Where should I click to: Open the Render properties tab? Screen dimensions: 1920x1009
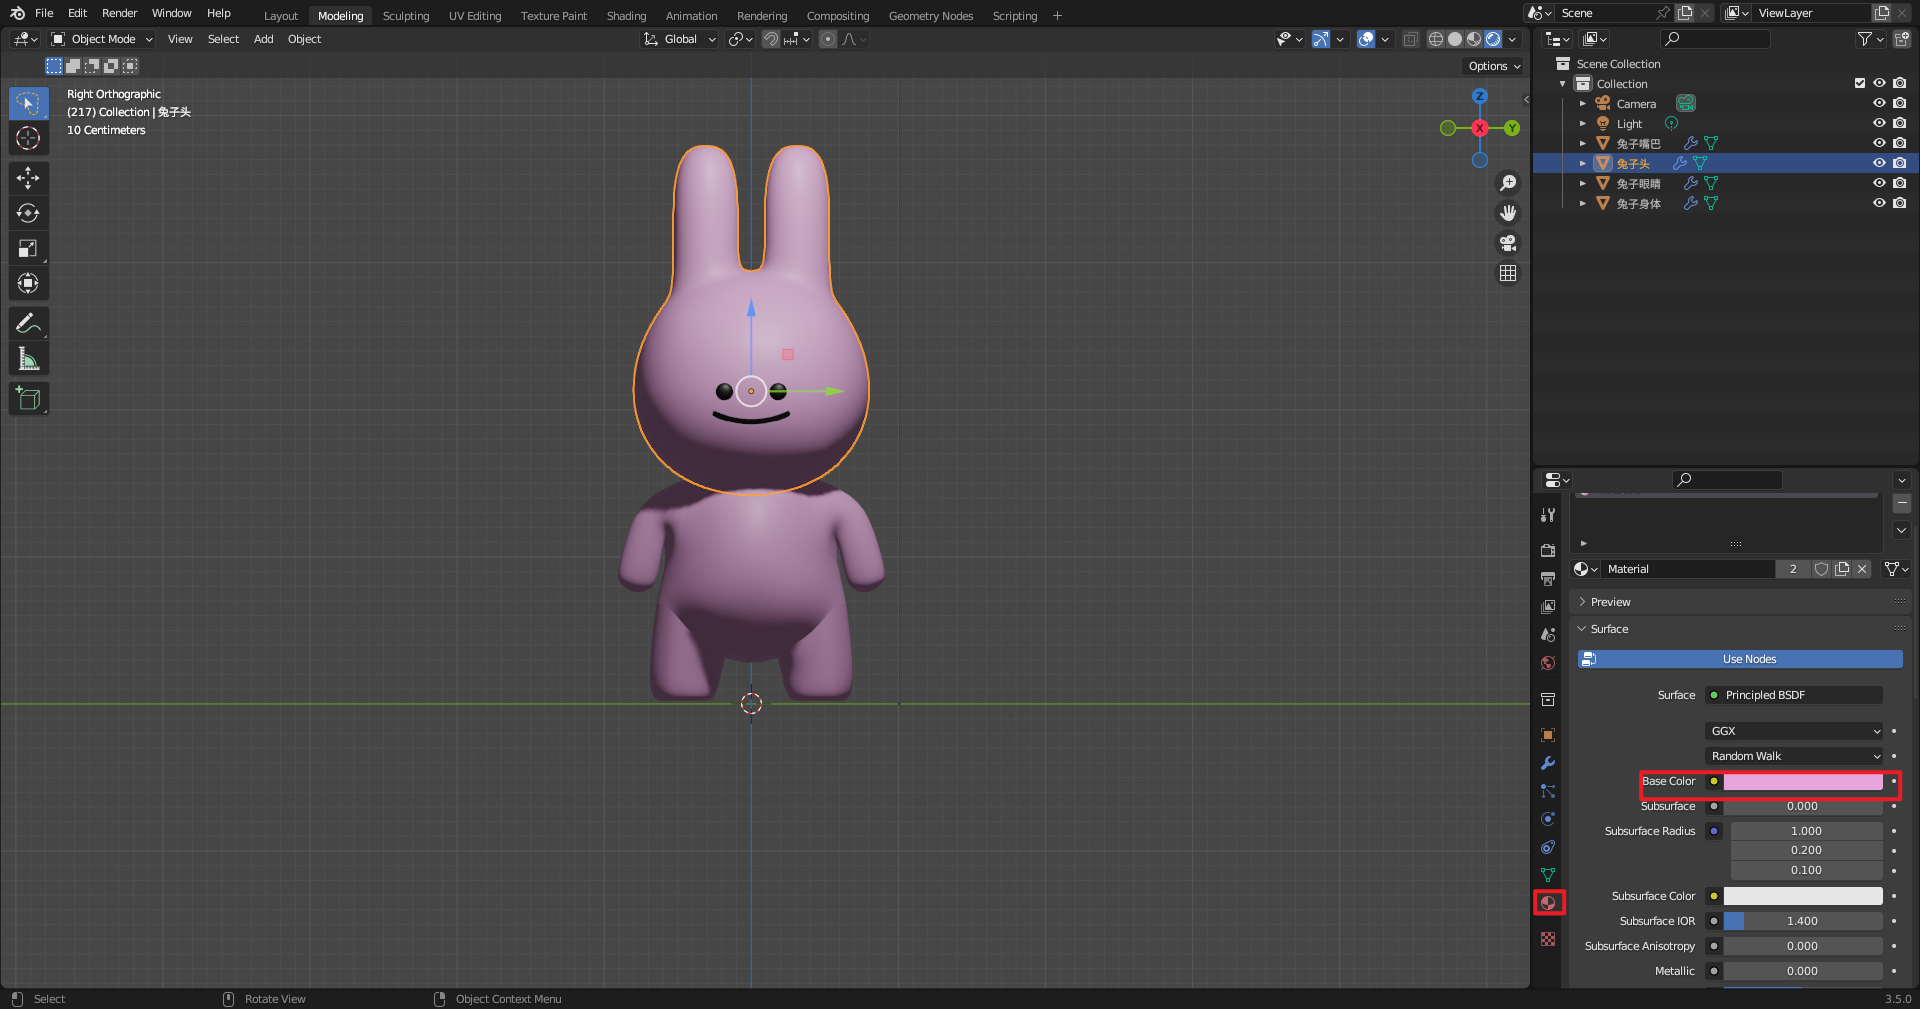(x=1548, y=550)
